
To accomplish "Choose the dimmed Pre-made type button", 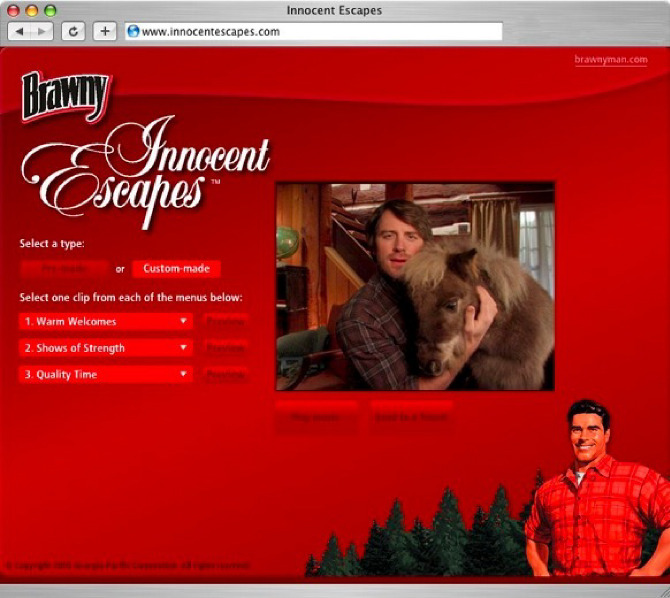I will pyautogui.click(x=65, y=269).
